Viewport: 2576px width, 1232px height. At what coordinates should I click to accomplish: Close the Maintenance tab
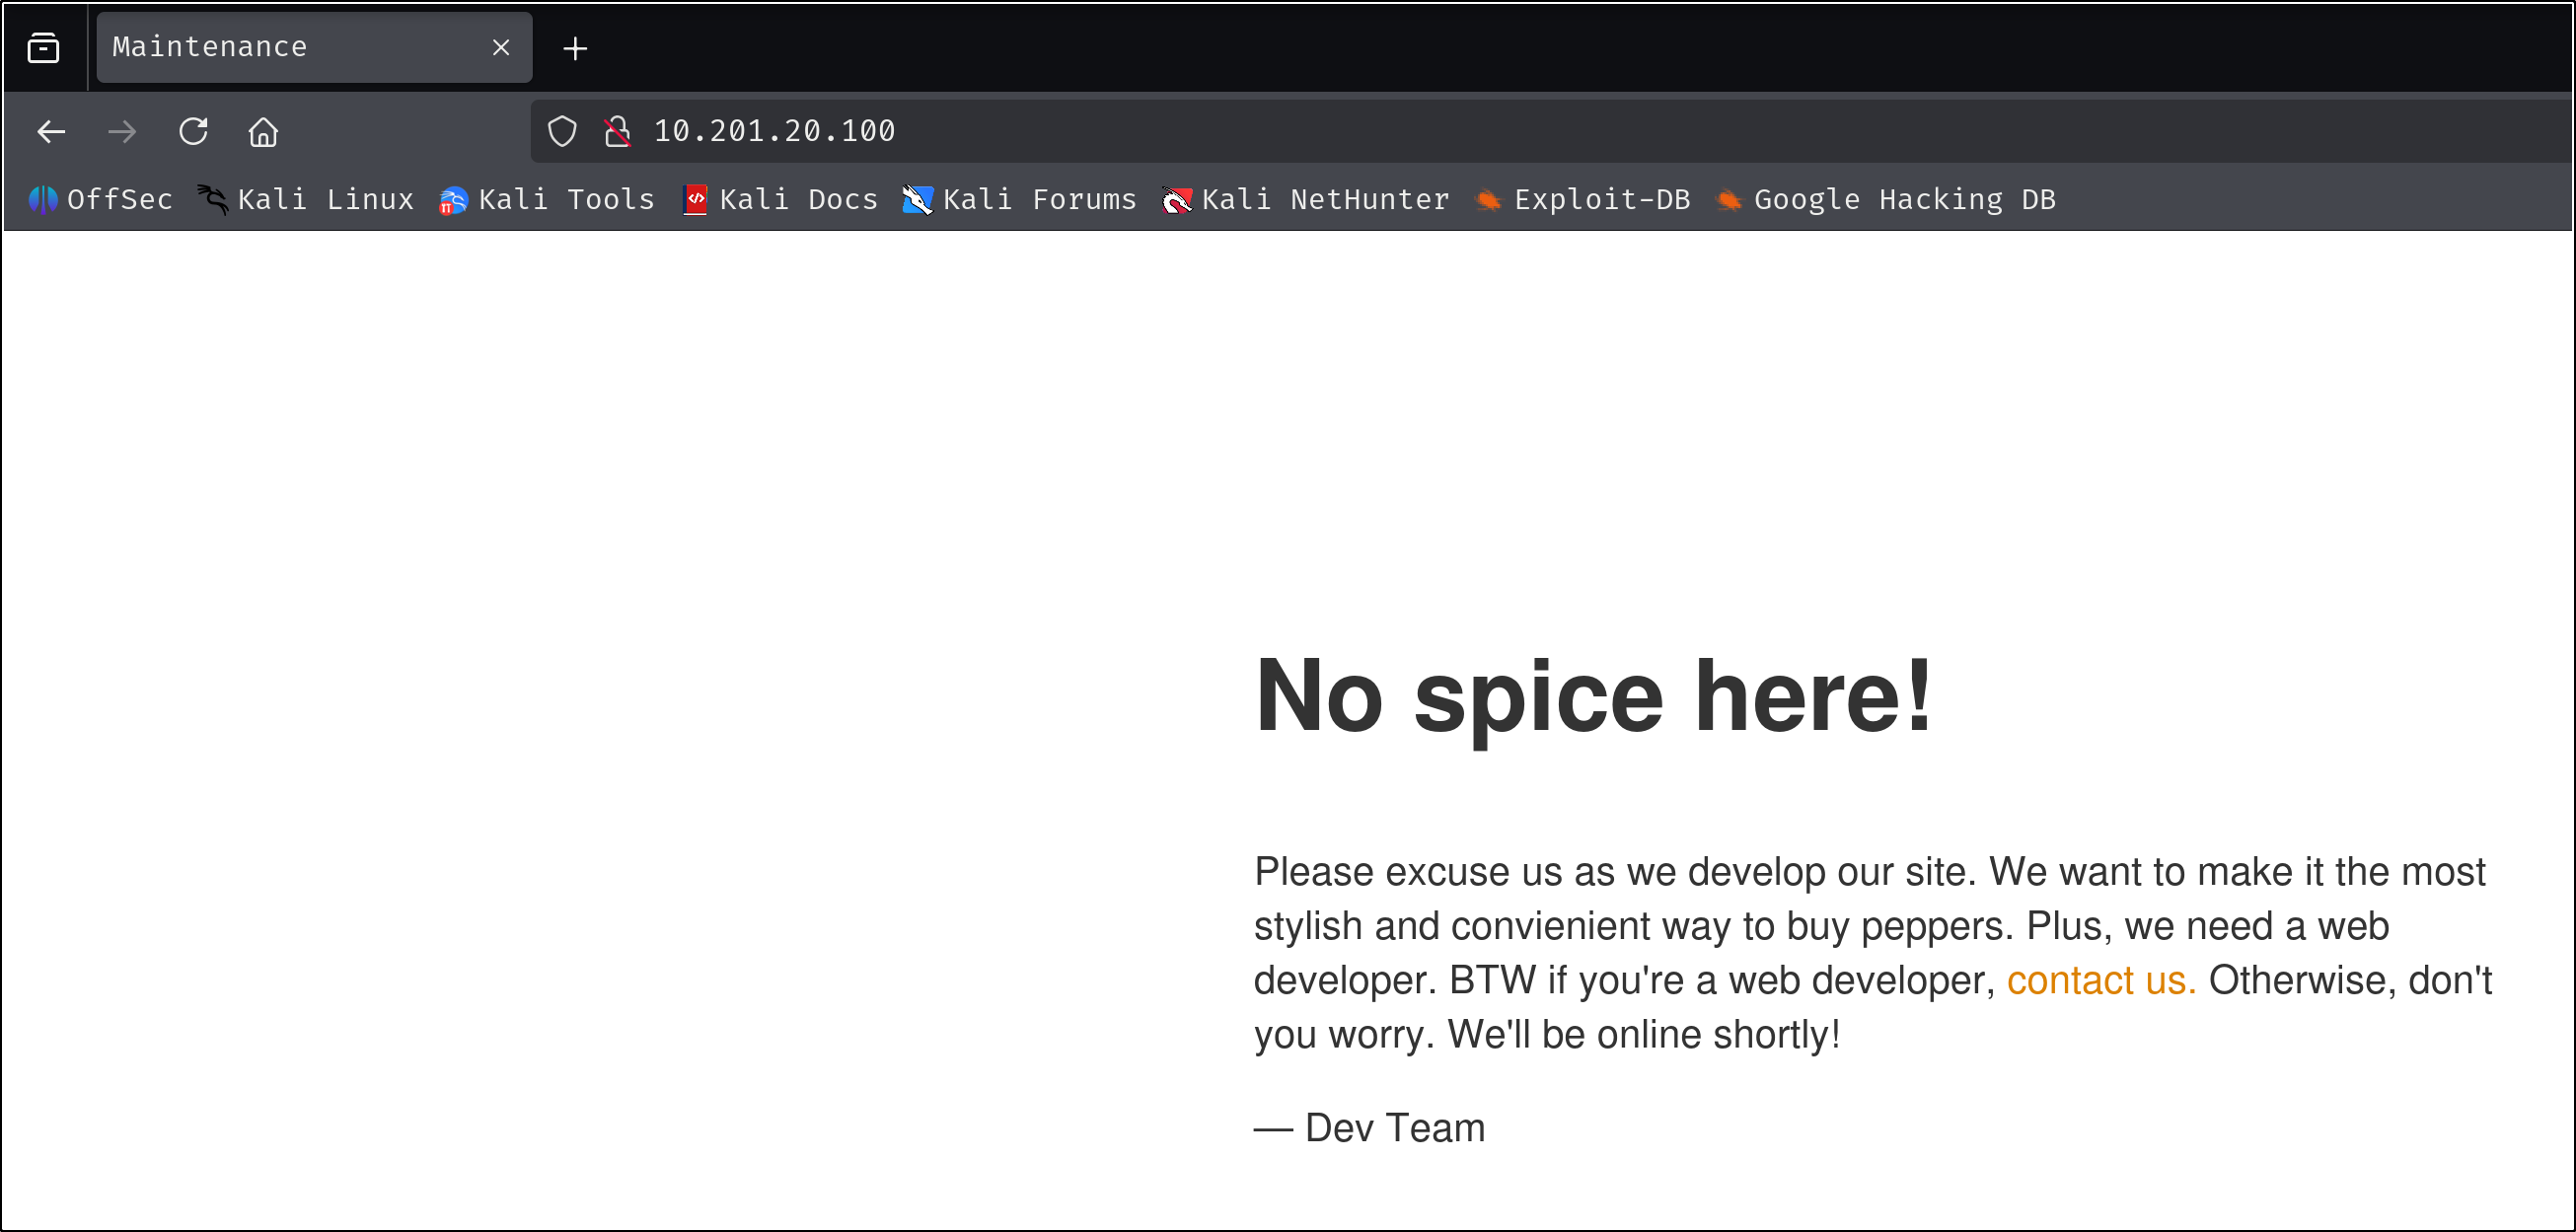501,47
